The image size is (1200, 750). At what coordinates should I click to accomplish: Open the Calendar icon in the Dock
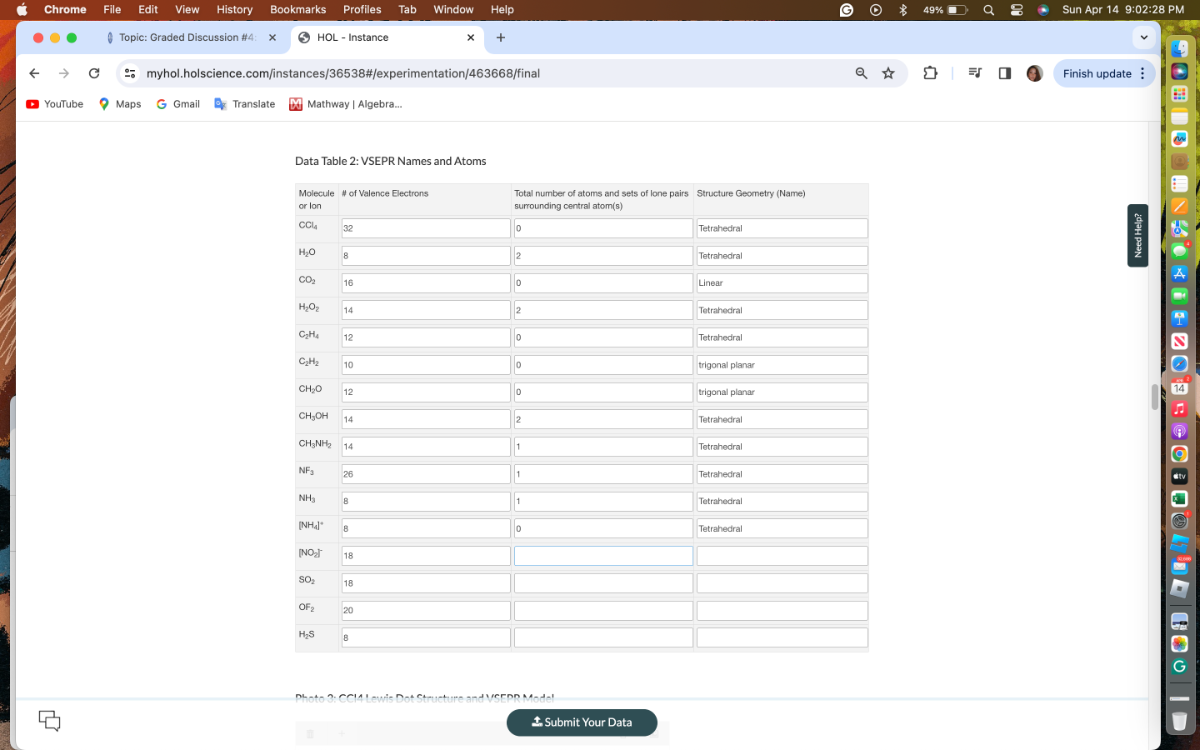[x=1179, y=388]
